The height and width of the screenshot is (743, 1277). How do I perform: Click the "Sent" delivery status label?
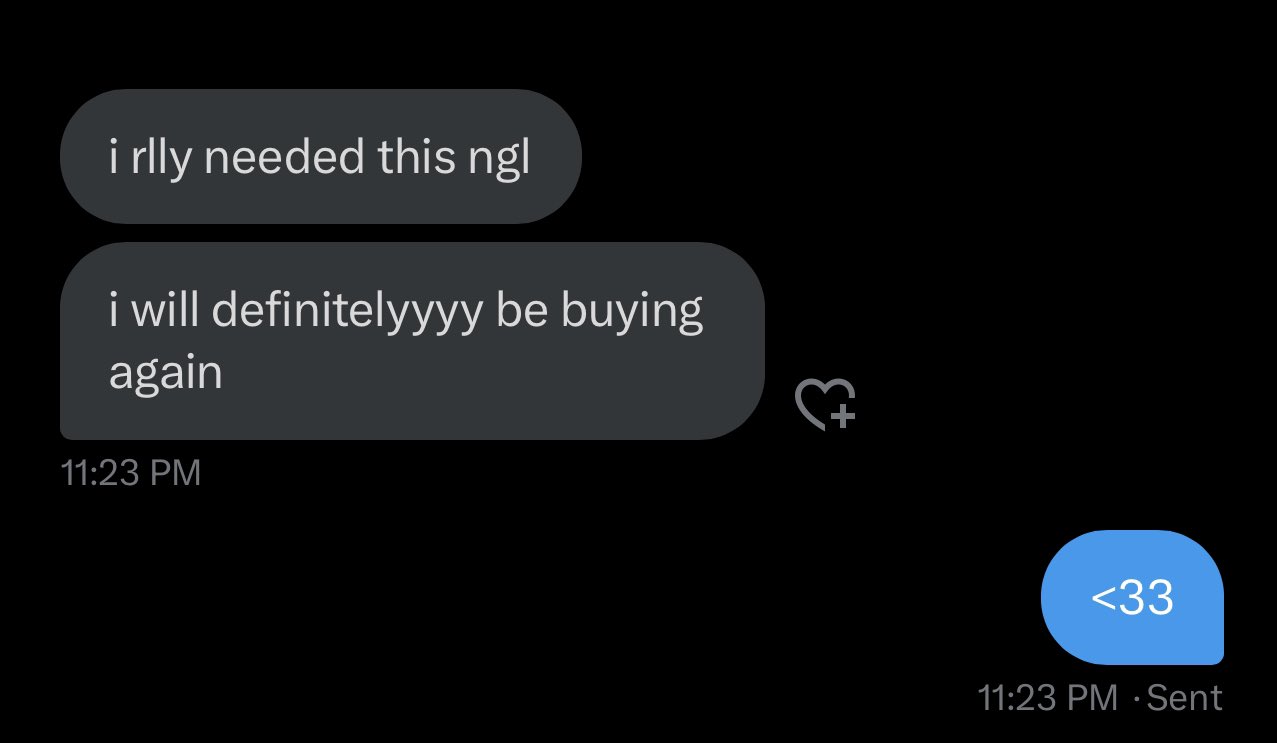(1184, 697)
